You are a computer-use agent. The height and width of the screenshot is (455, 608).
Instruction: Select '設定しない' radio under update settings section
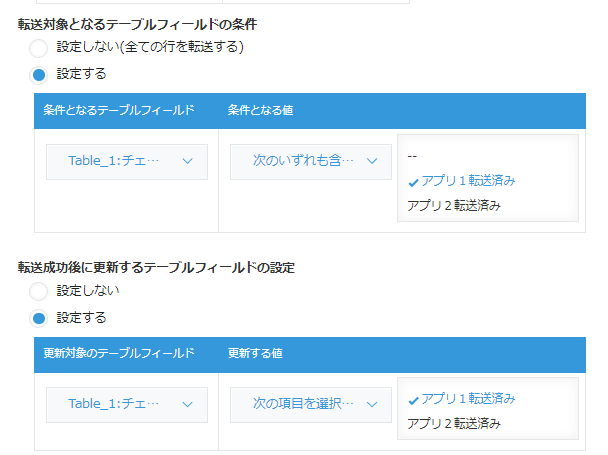tap(38, 291)
